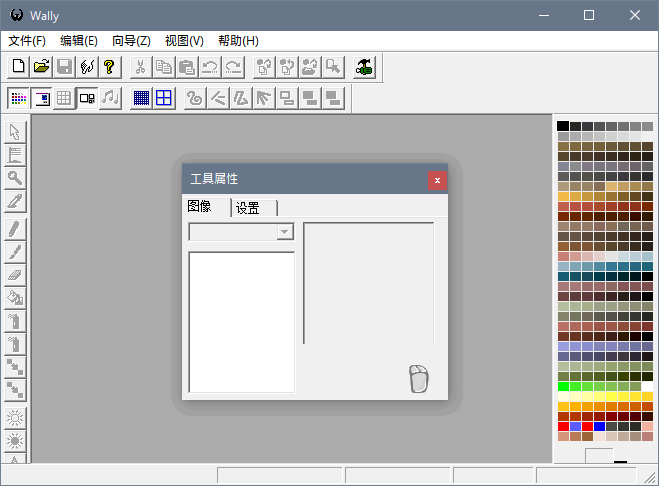Open the 帮助(H) menu
Viewport: 659px width, 486px height.
[x=238, y=41]
